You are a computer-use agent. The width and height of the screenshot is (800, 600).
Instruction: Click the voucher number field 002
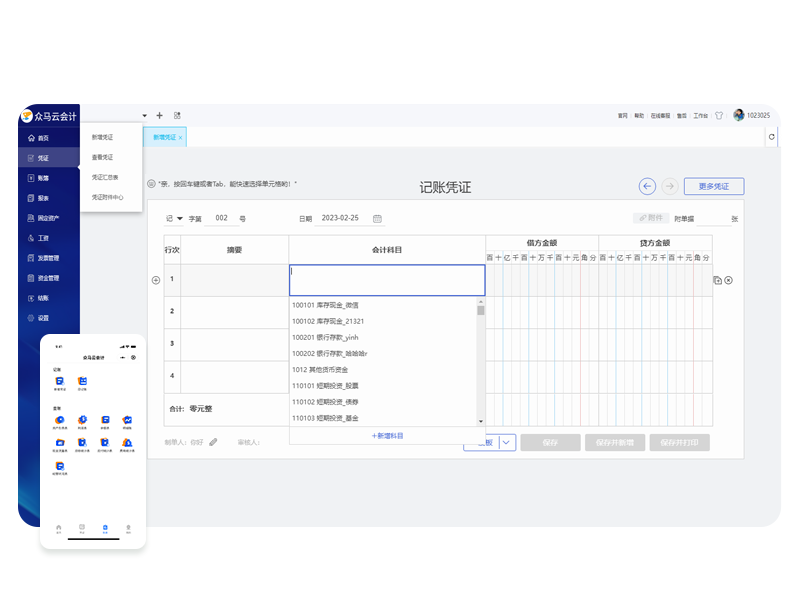221,218
